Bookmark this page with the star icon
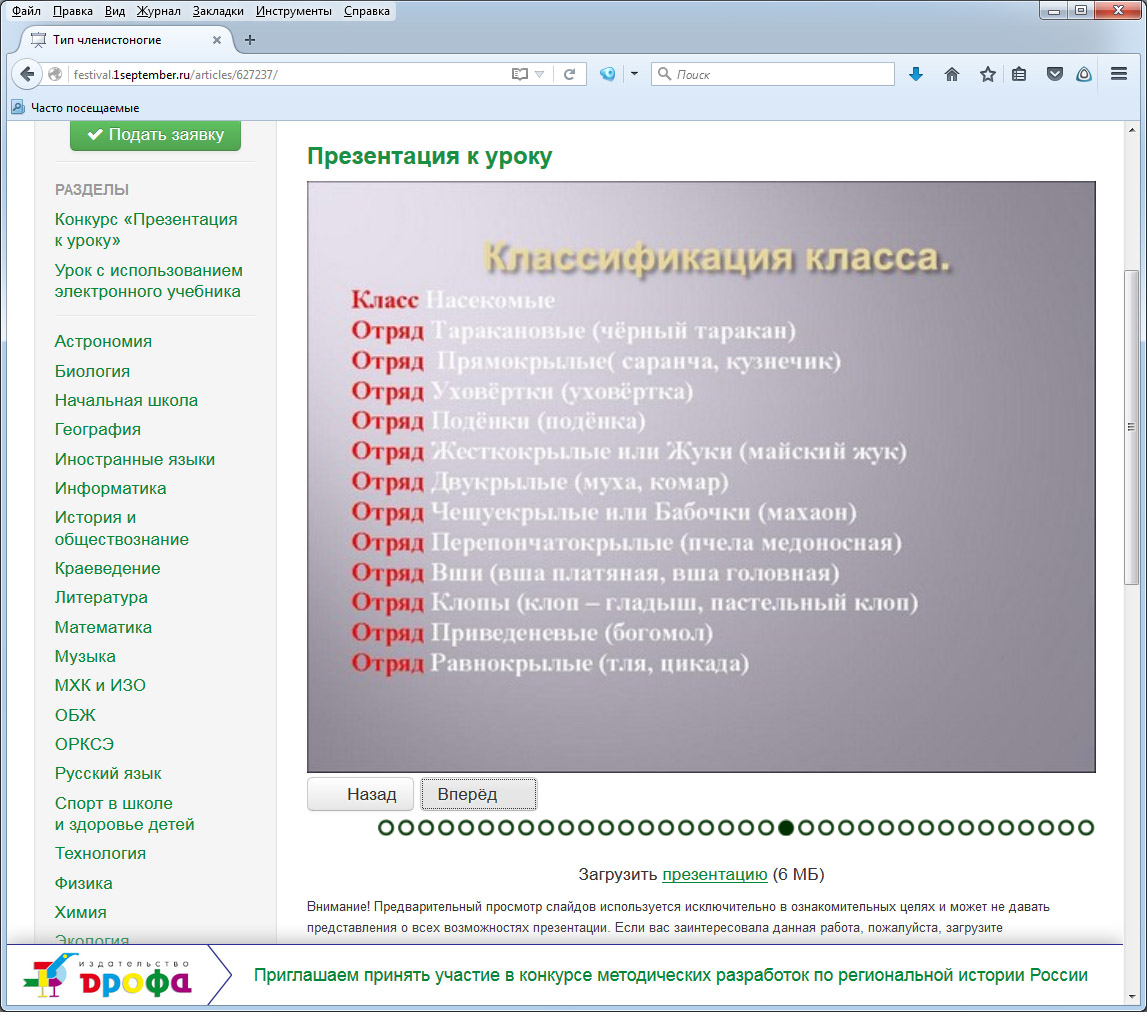This screenshot has width=1147, height=1012. tap(987, 74)
